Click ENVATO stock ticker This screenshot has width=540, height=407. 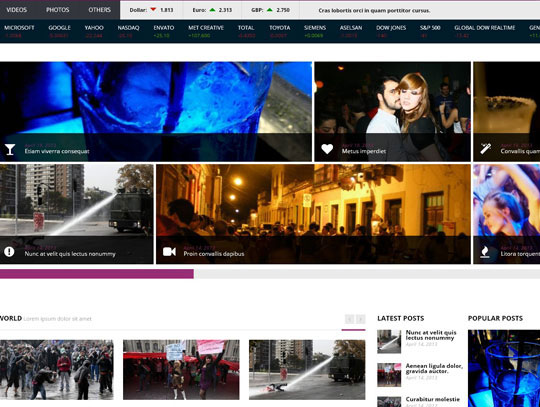coord(164,31)
